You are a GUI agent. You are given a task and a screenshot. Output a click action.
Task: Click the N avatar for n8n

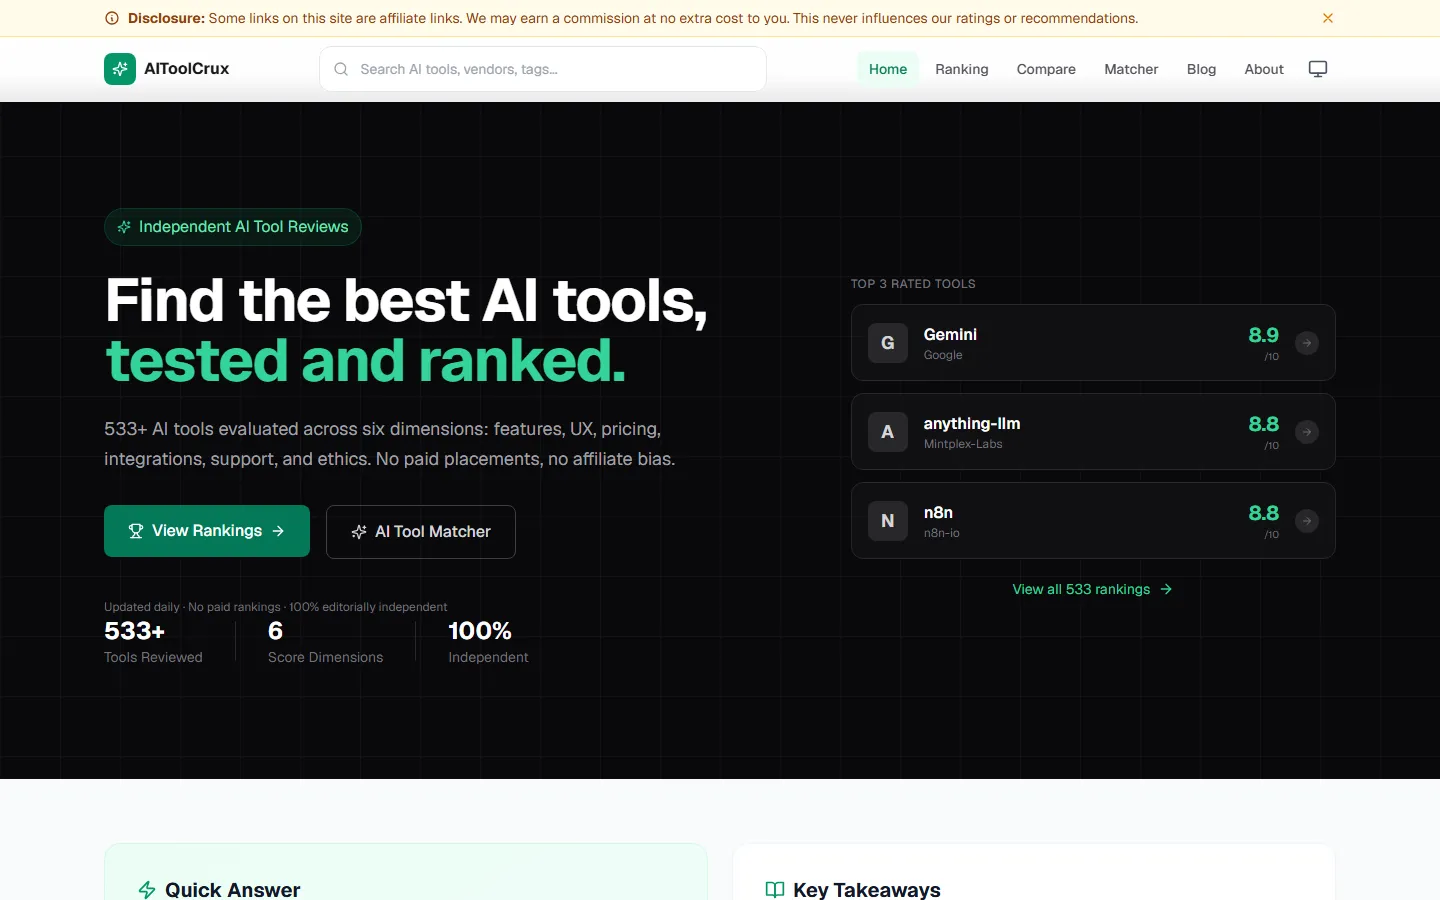[888, 521]
